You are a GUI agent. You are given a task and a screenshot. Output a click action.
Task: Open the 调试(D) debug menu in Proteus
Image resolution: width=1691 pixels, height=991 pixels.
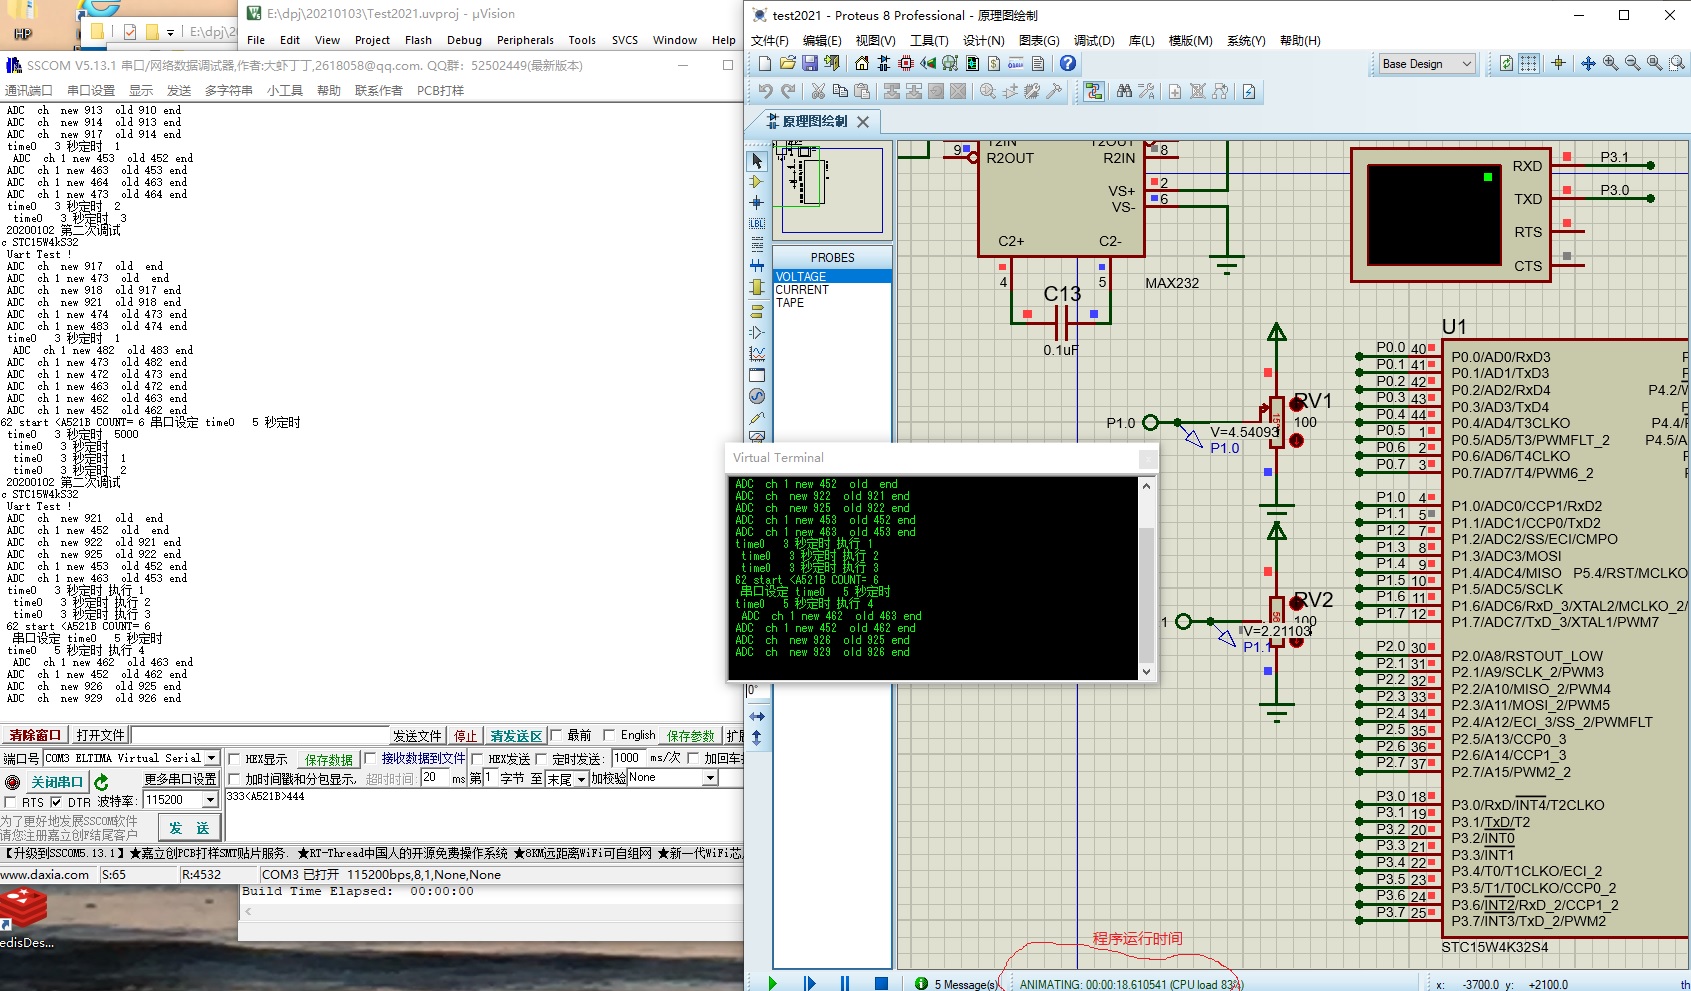click(x=1094, y=40)
